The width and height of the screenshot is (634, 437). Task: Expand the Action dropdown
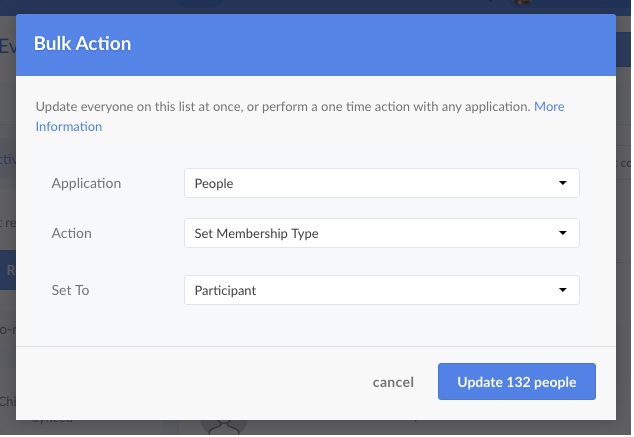(x=381, y=234)
